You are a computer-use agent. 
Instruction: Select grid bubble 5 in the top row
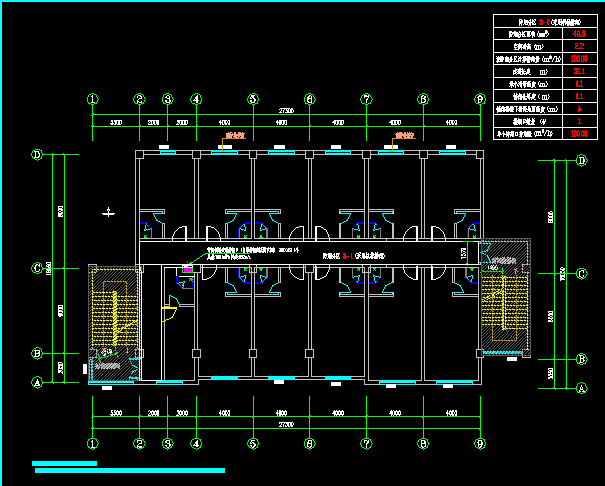253,100
